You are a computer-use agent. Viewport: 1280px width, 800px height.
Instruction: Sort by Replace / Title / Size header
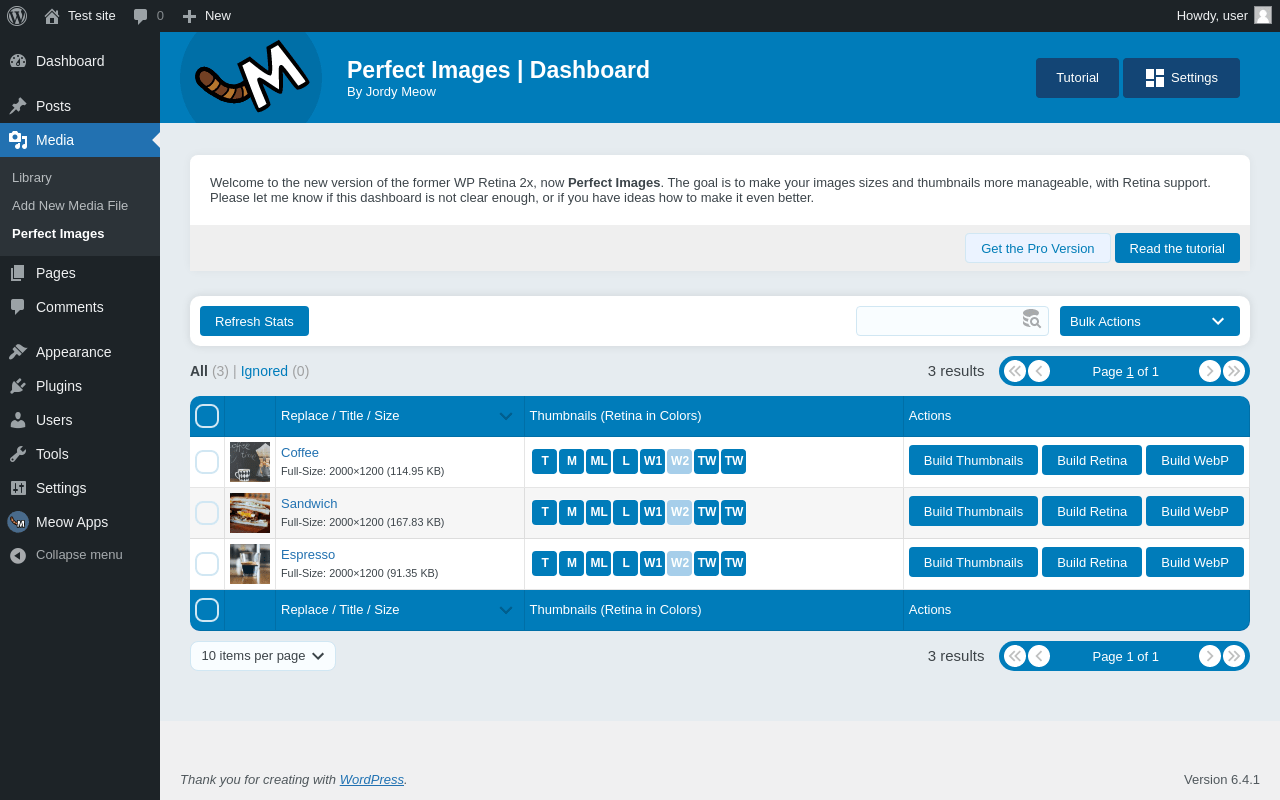point(399,416)
